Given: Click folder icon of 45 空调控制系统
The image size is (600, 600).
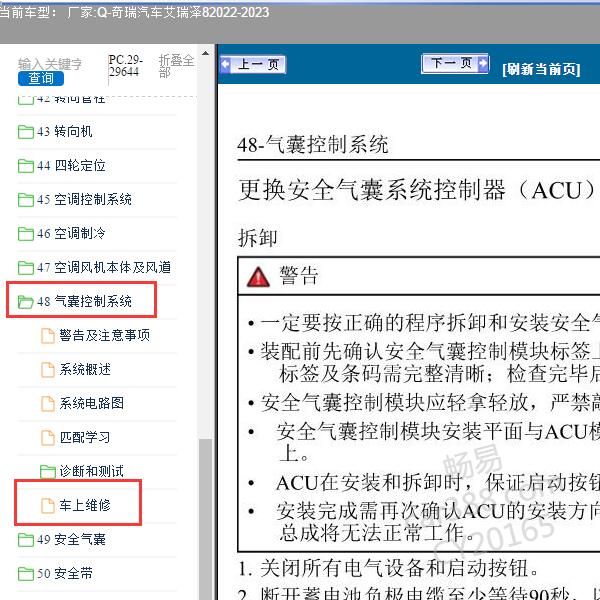Looking at the screenshot, I should click(x=26, y=200).
